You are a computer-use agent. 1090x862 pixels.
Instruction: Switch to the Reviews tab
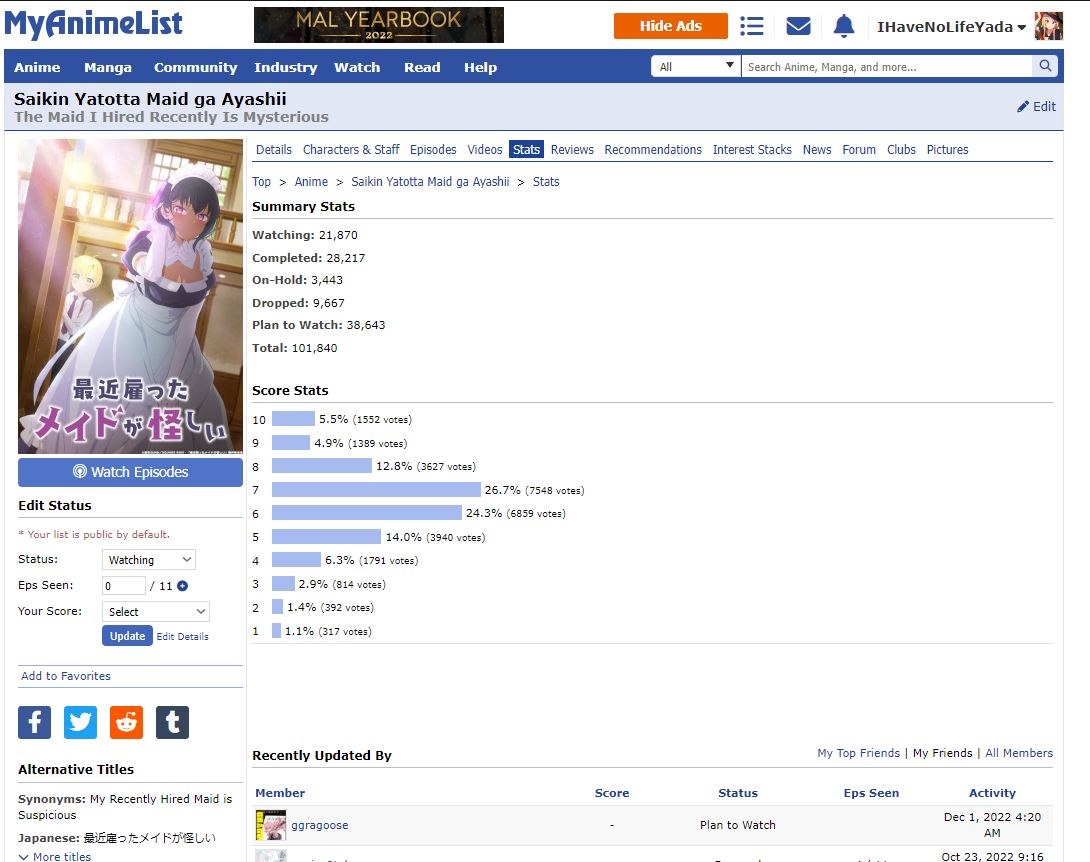[572, 150]
